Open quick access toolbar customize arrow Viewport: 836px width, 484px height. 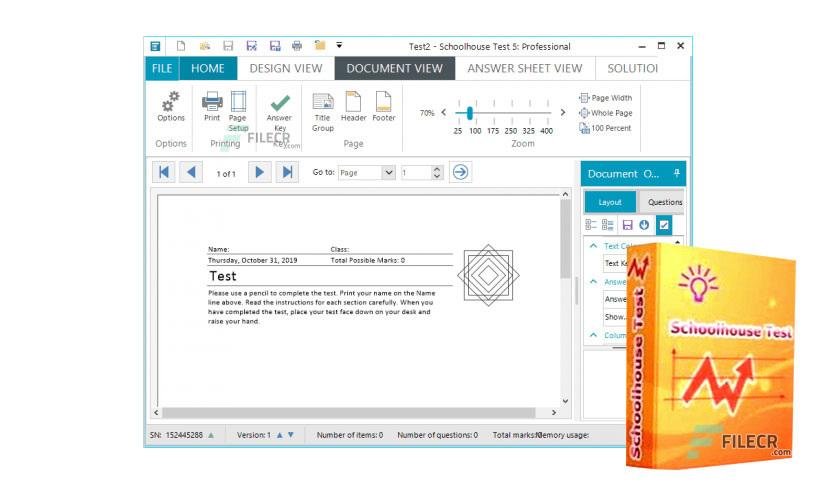coord(339,45)
